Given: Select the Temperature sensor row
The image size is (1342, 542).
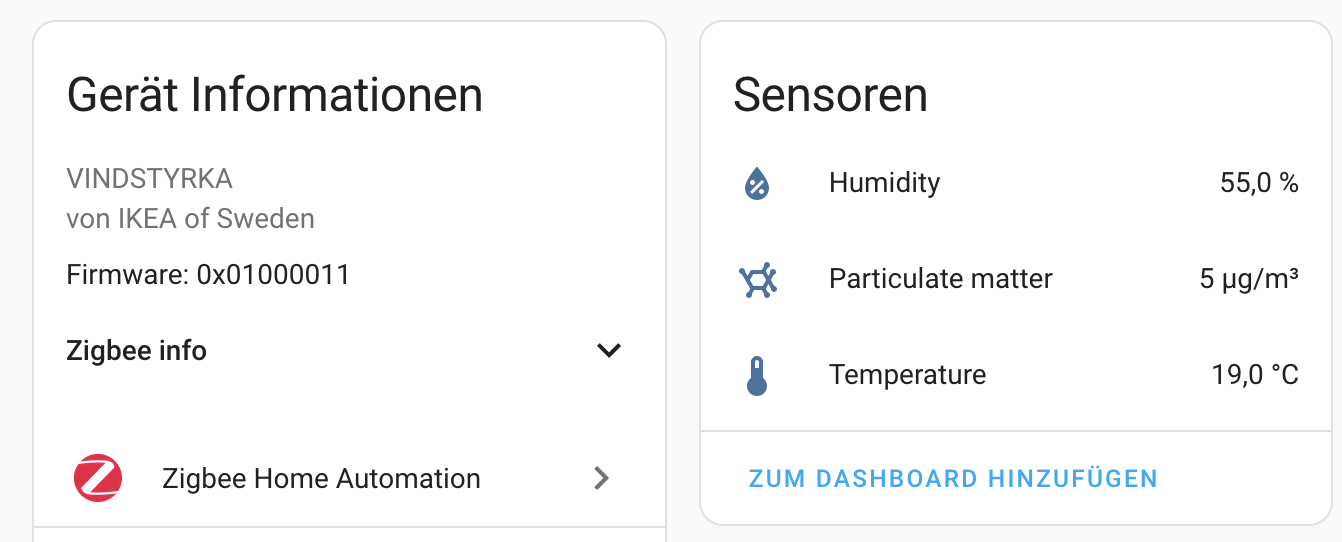Looking at the screenshot, I should (x=907, y=376).
